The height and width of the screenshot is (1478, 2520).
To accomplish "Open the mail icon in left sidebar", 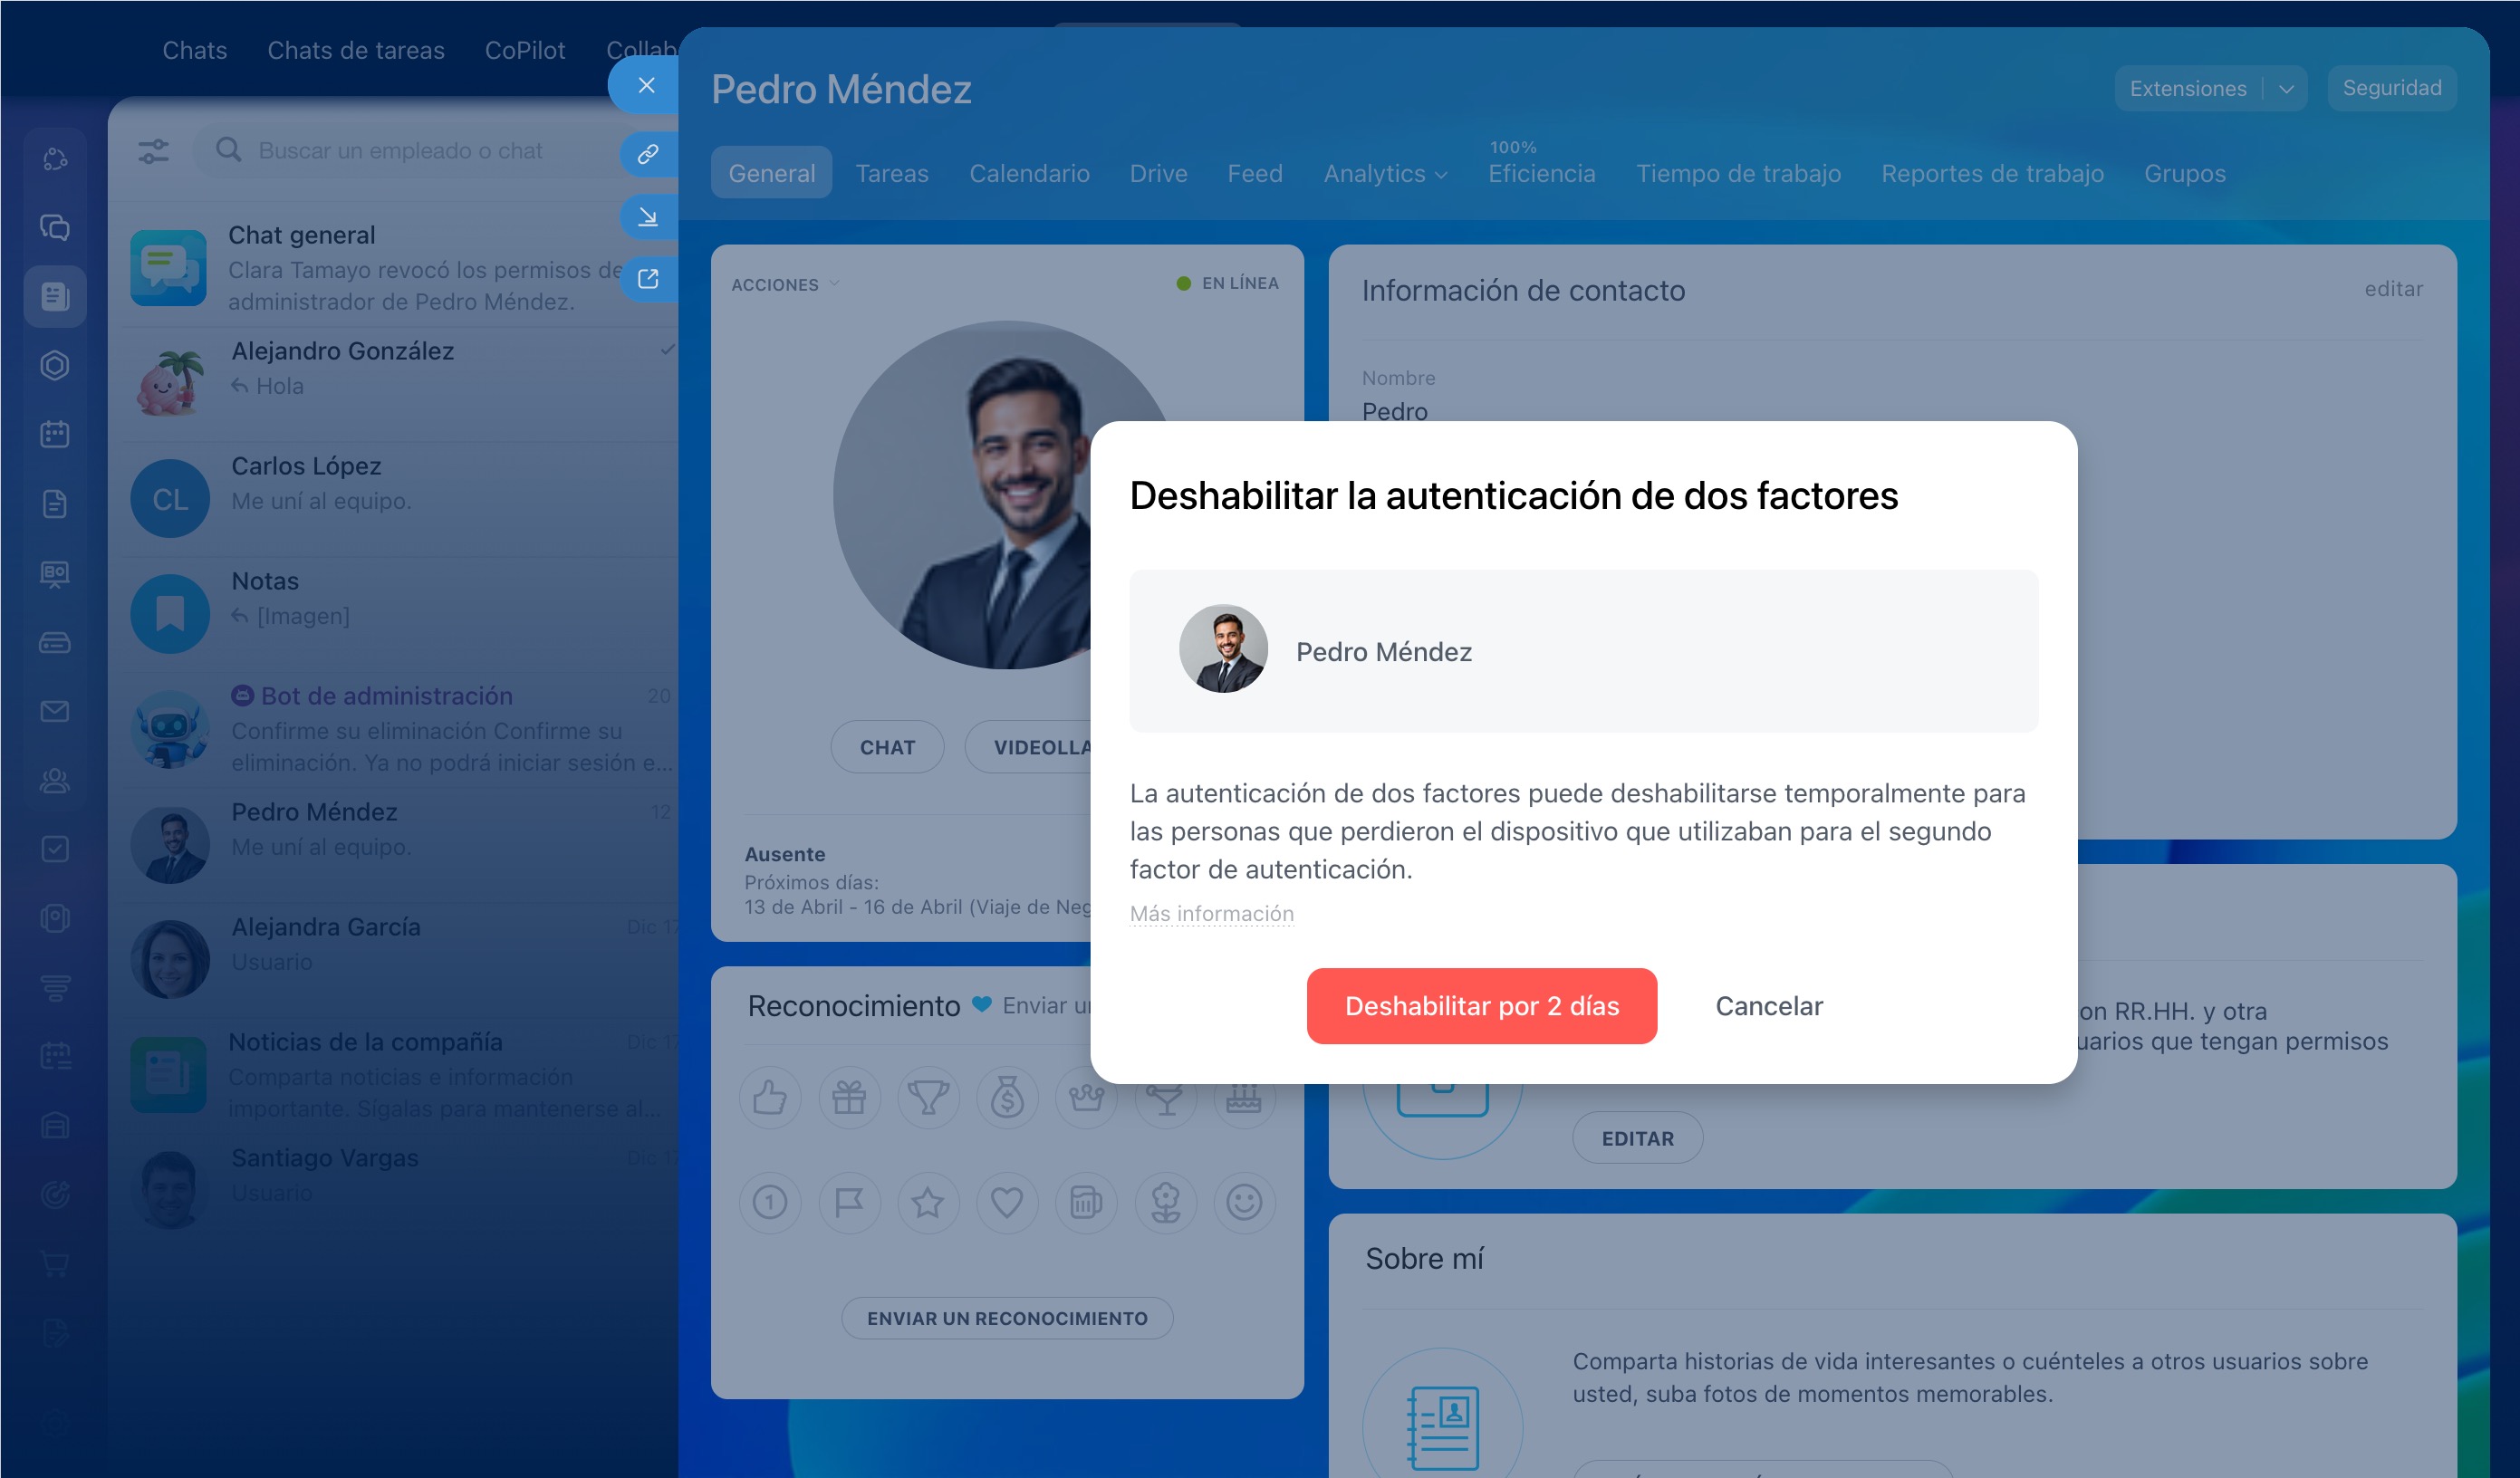I will [x=55, y=711].
